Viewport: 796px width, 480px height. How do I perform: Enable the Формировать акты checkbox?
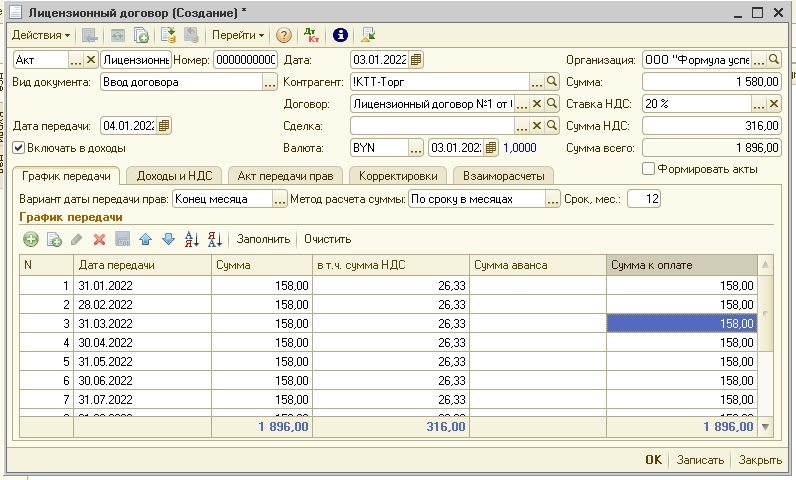(x=648, y=169)
